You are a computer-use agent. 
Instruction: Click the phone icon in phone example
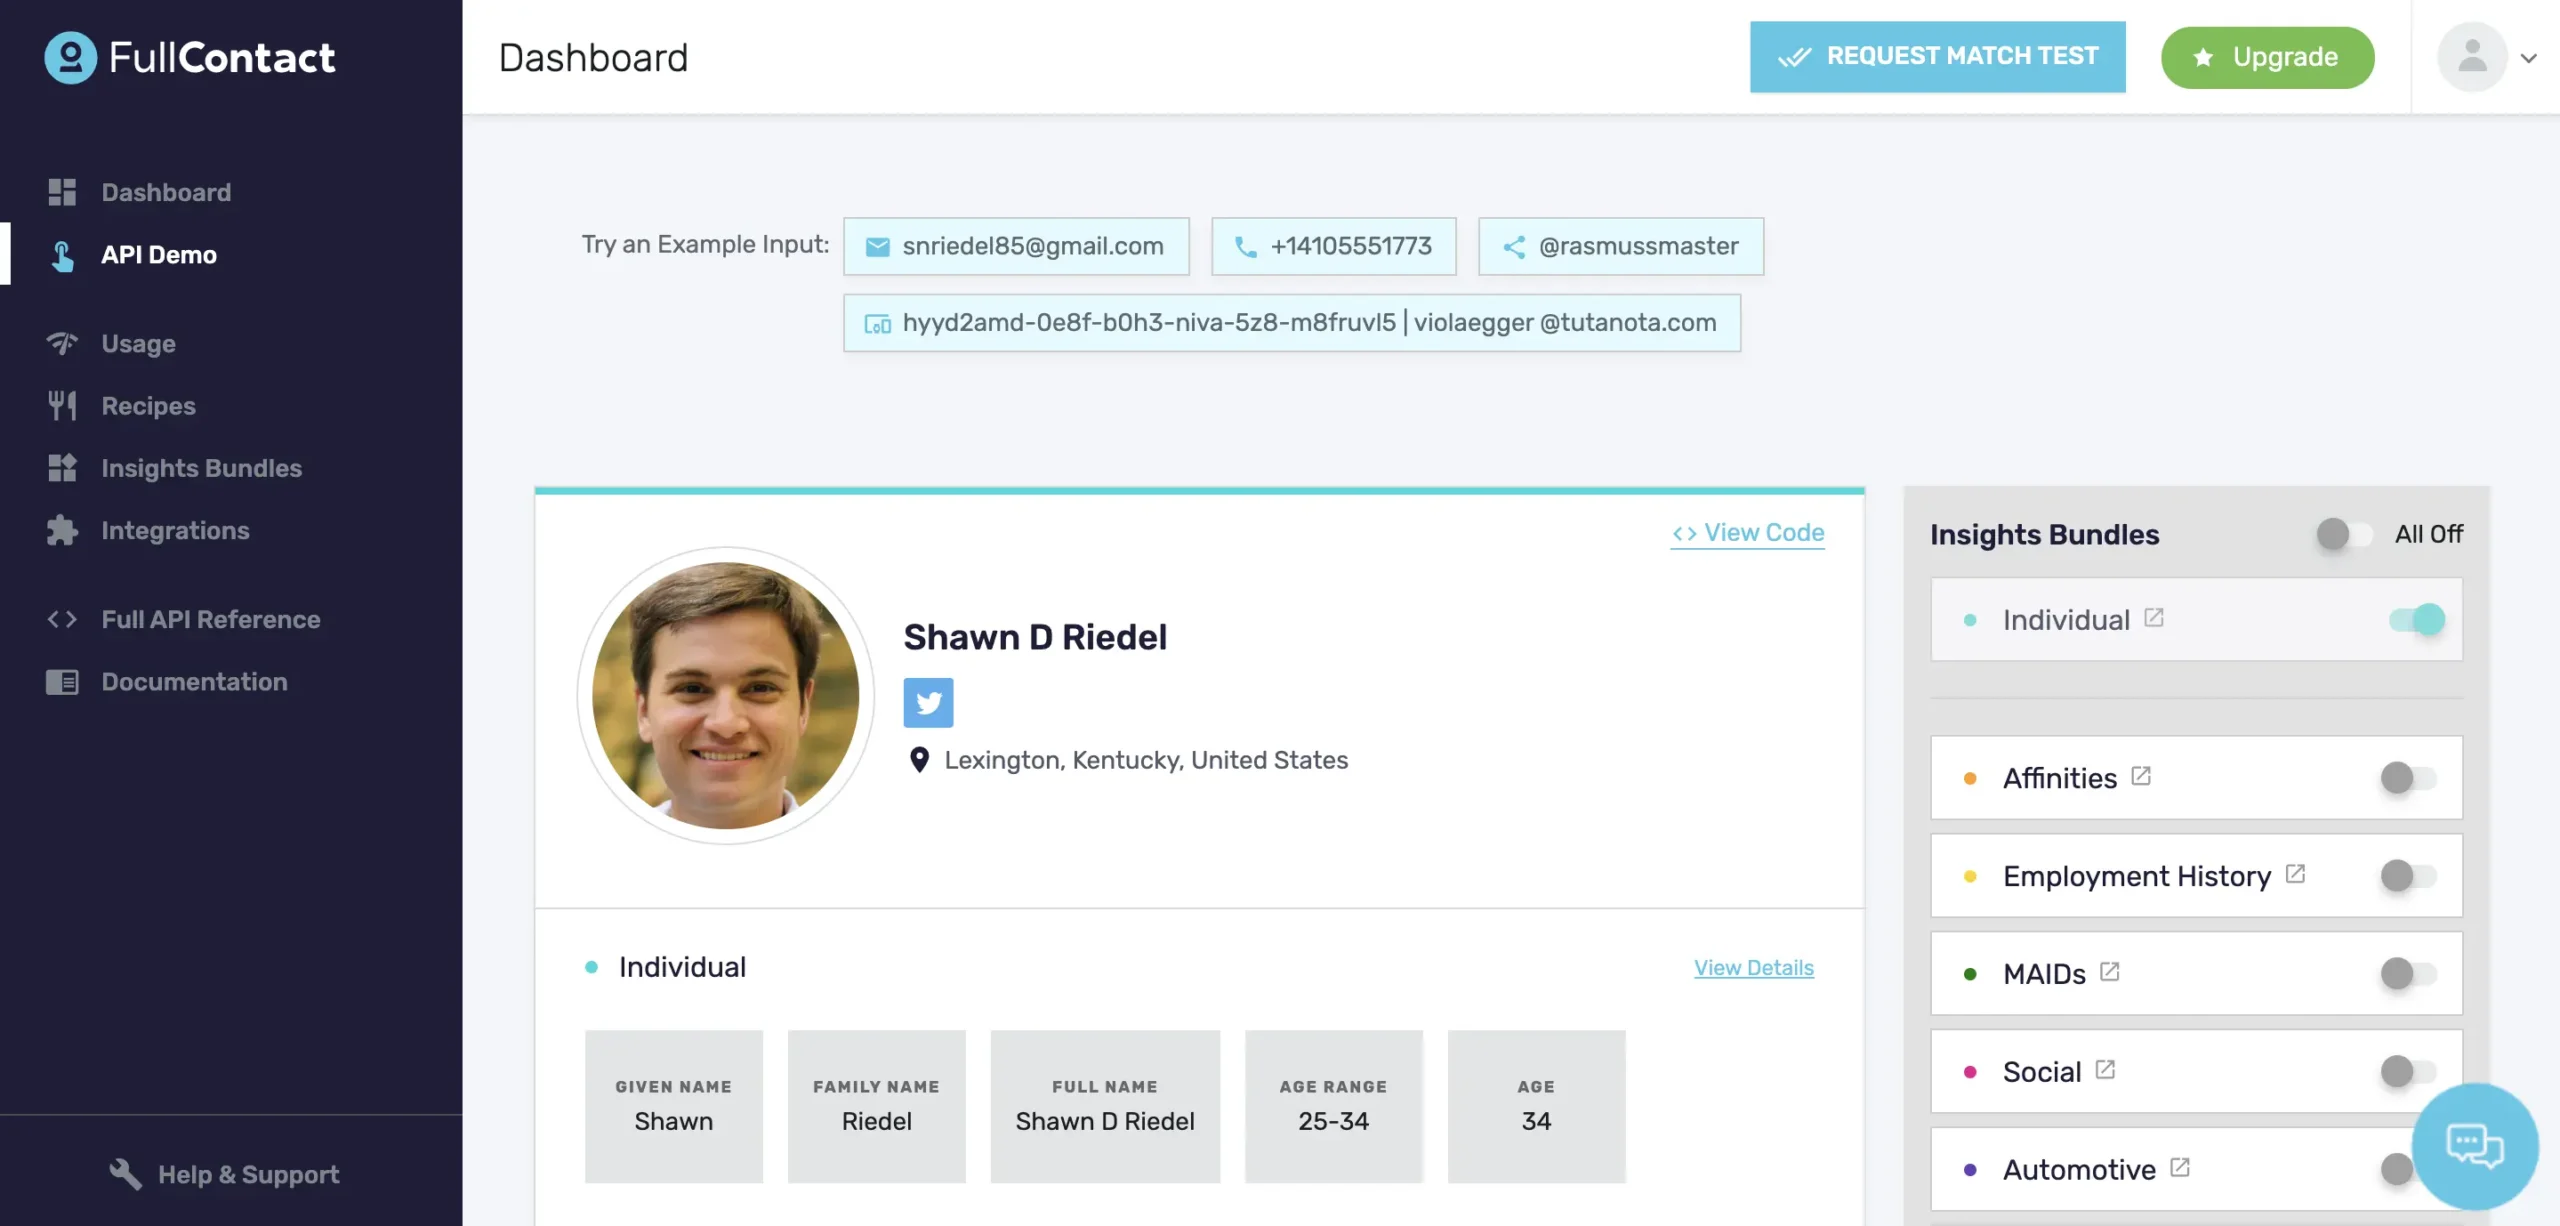tap(1245, 247)
